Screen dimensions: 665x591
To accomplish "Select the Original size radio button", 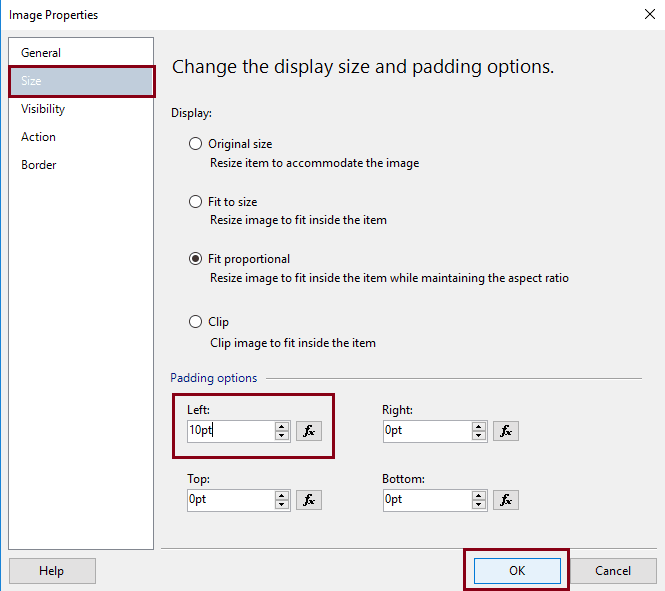I will pos(196,144).
